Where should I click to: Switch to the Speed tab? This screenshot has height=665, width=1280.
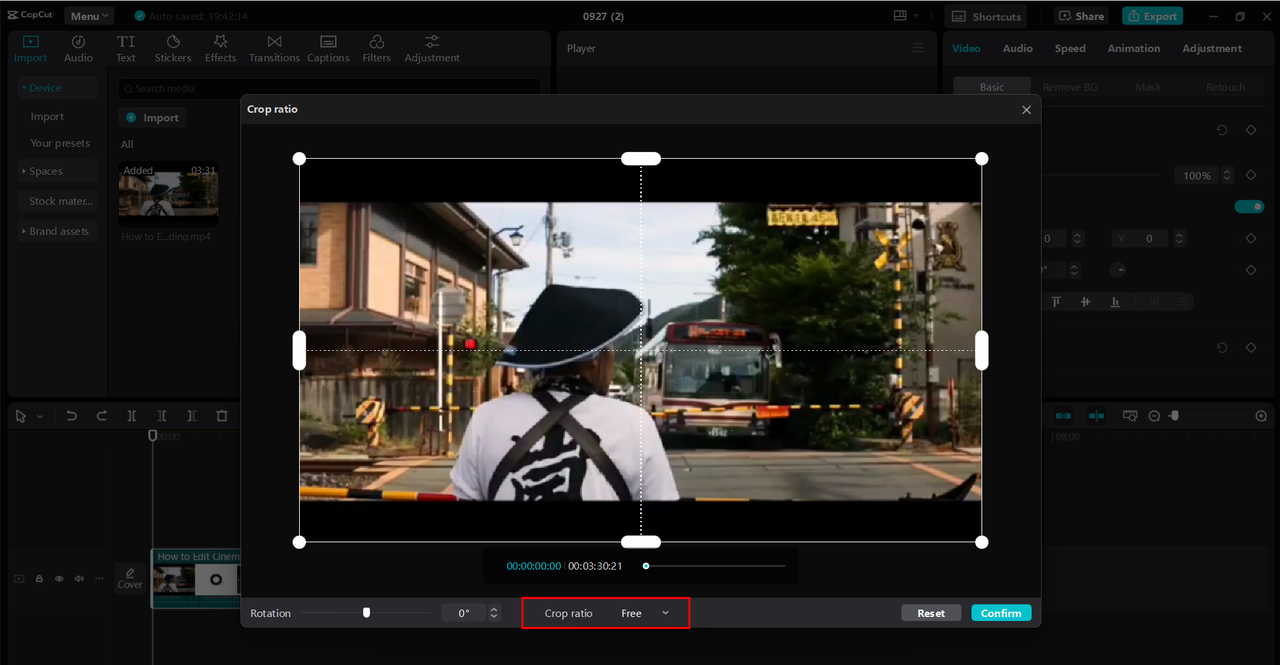coord(1070,48)
